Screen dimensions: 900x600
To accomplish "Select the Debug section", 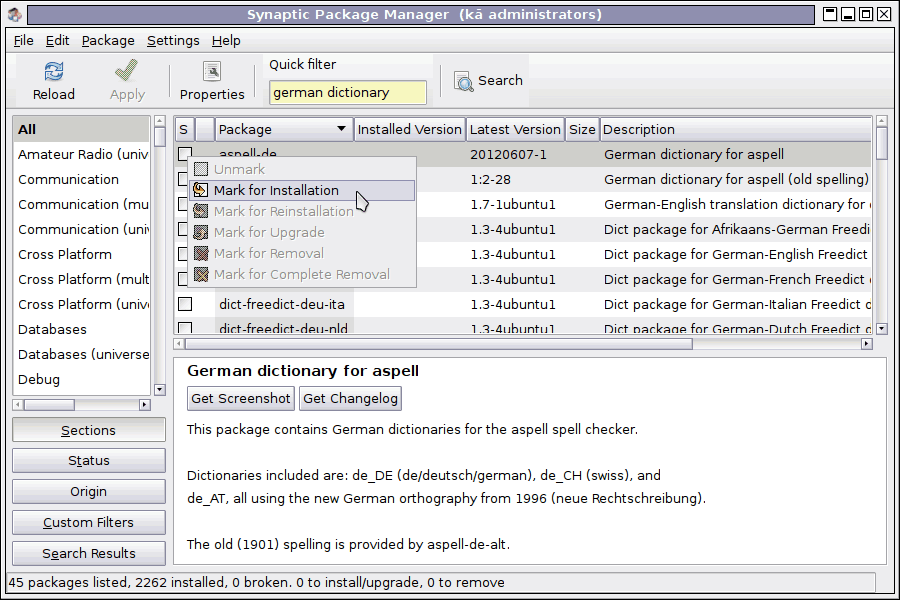I will click(x=81, y=380).
